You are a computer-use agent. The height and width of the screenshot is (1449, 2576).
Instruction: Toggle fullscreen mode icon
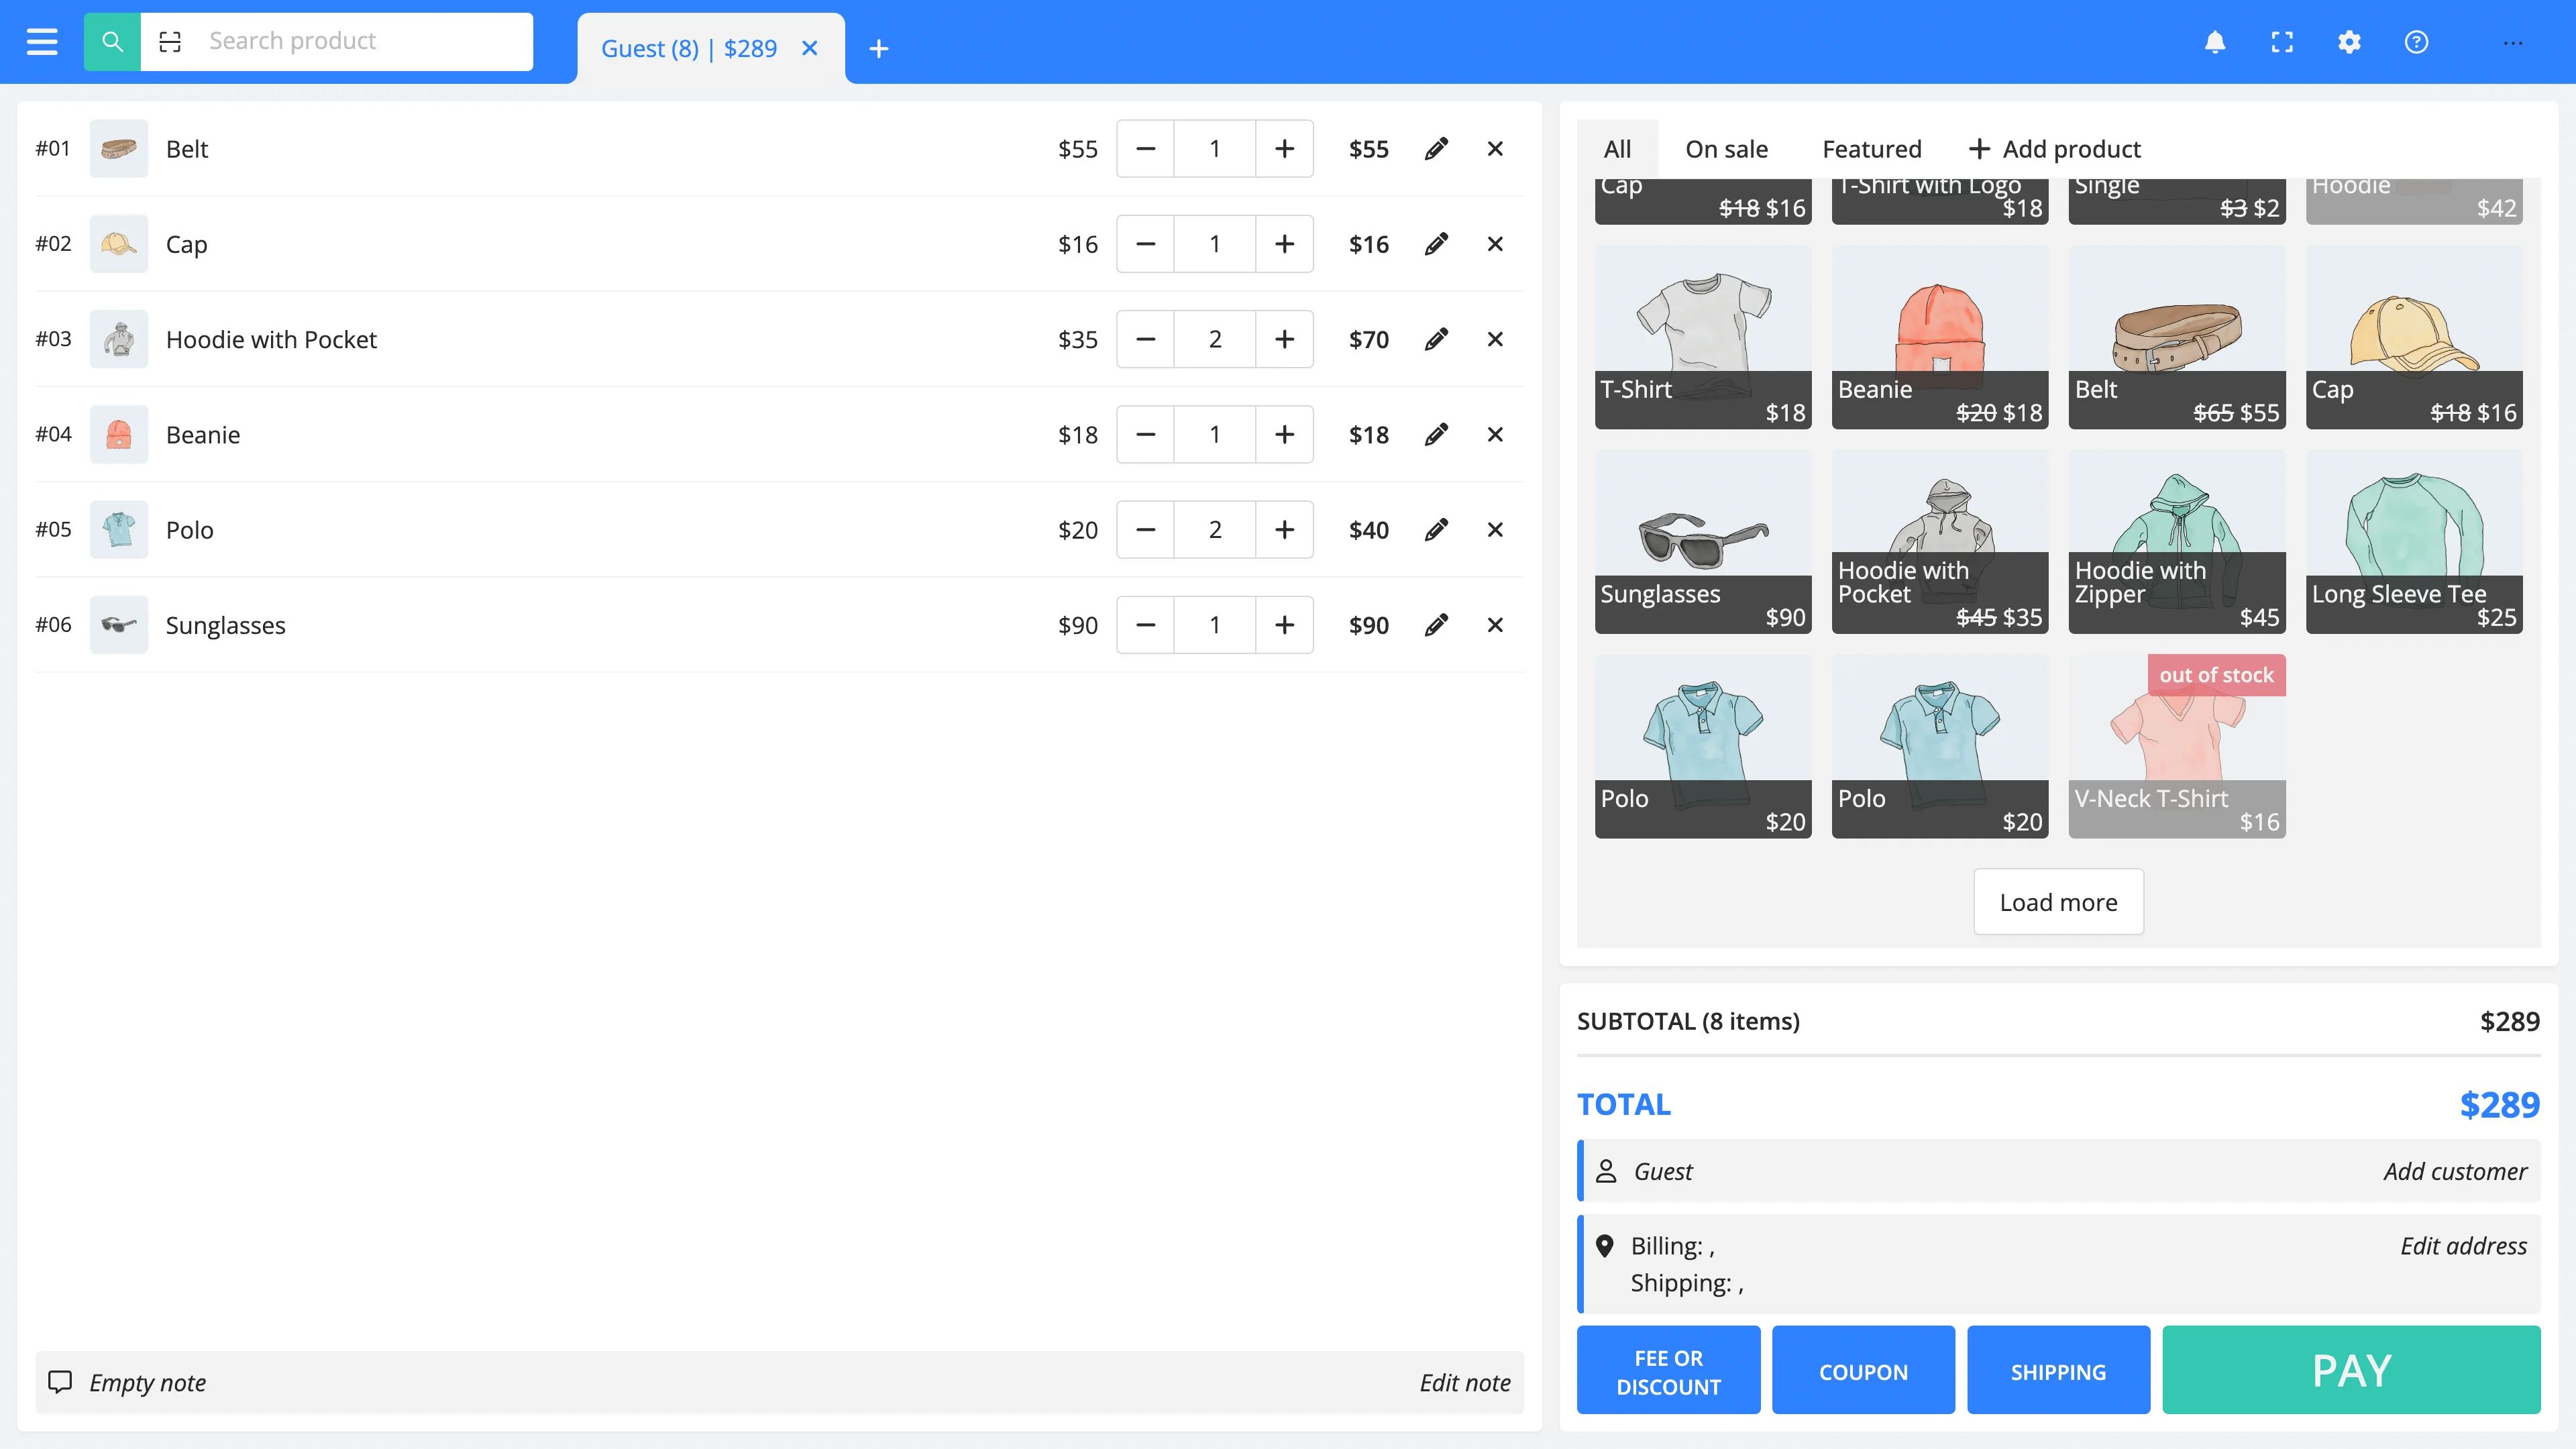click(x=2282, y=42)
